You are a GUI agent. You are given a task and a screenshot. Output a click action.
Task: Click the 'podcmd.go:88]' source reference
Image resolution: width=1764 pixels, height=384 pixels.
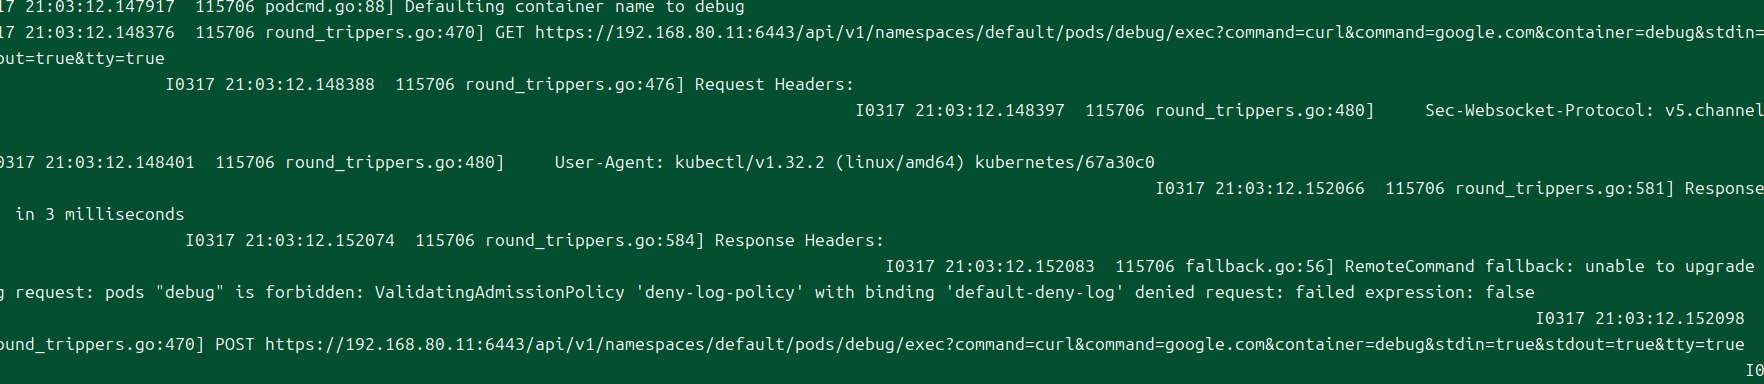[x=330, y=8]
